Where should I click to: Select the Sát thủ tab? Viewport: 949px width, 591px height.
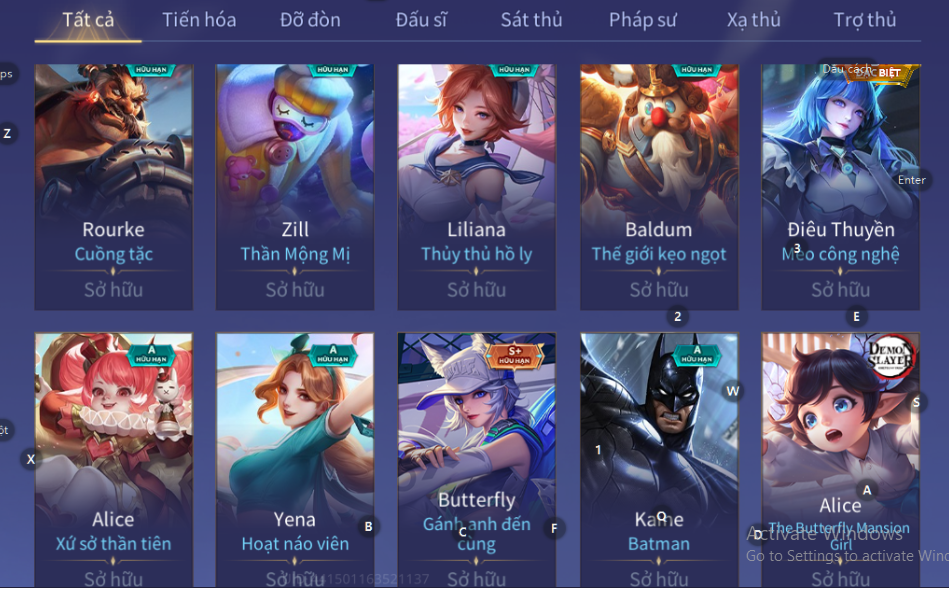531,20
